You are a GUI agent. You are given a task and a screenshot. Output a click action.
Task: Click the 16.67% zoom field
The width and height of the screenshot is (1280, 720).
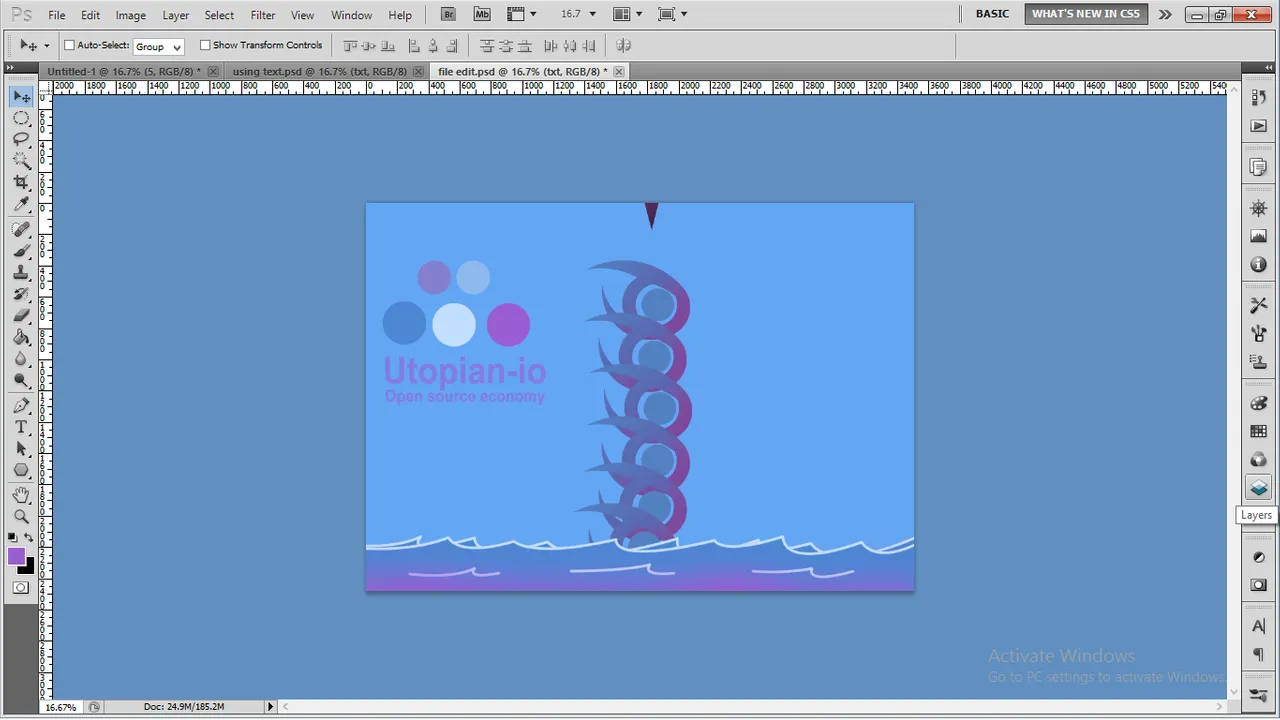[x=61, y=707]
